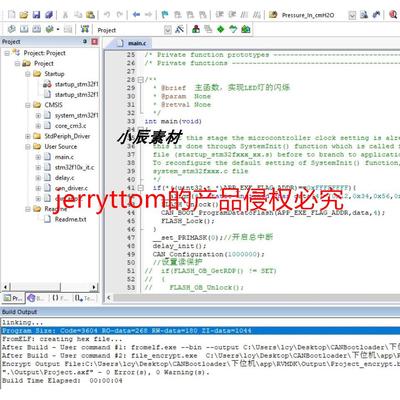The height and width of the screenshot is (400, 400).
Task: Click the Copy icon in the toolbar
Action: click(78, 15)
